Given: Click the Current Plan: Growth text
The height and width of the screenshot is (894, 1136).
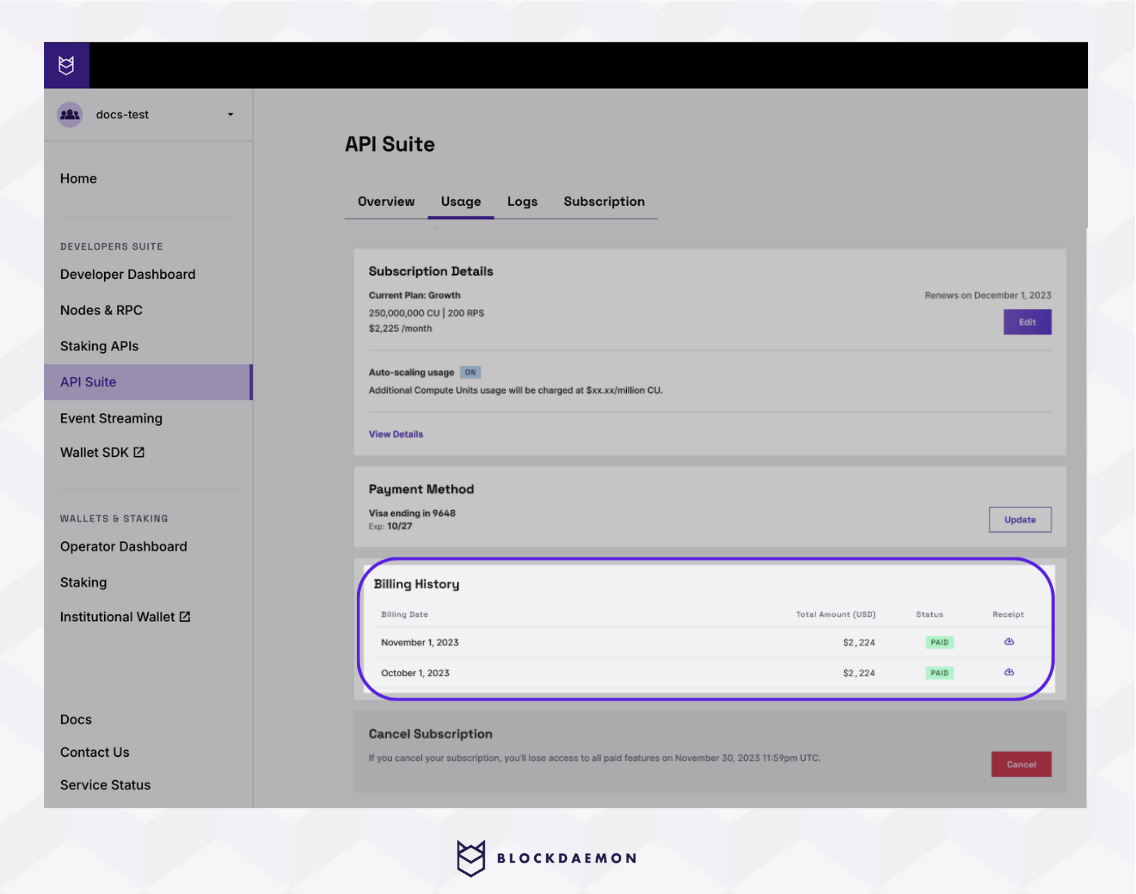Looking at the screenshot, I should click(x=414, y=296).
